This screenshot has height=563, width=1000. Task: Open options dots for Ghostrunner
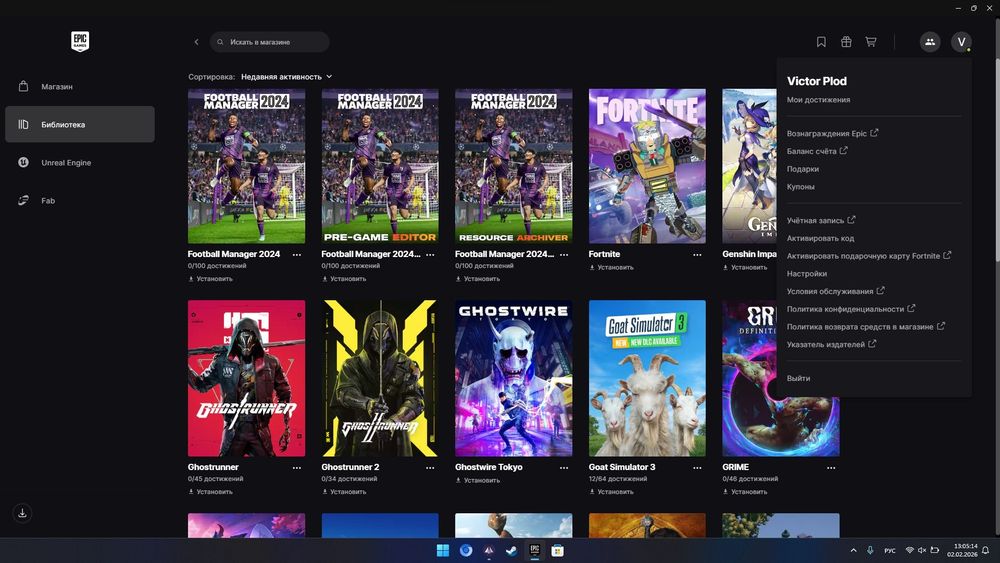click(297, 467)
